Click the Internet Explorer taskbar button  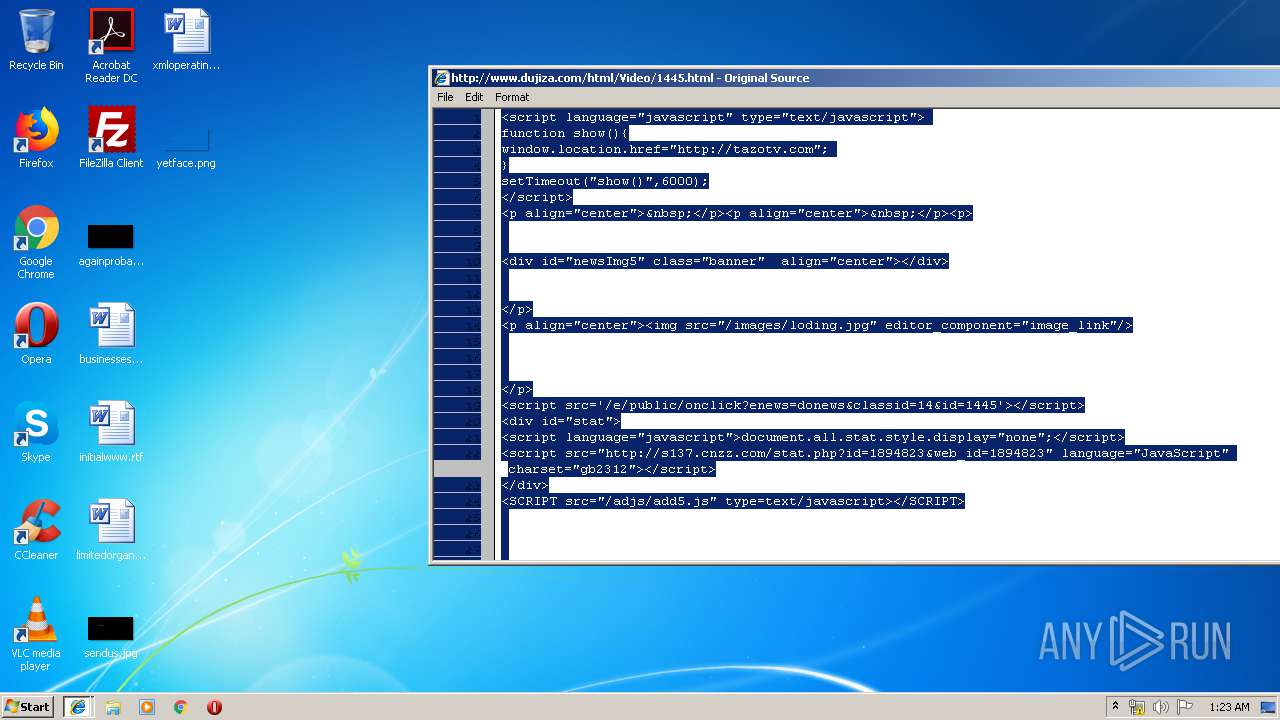coord(78,707)
